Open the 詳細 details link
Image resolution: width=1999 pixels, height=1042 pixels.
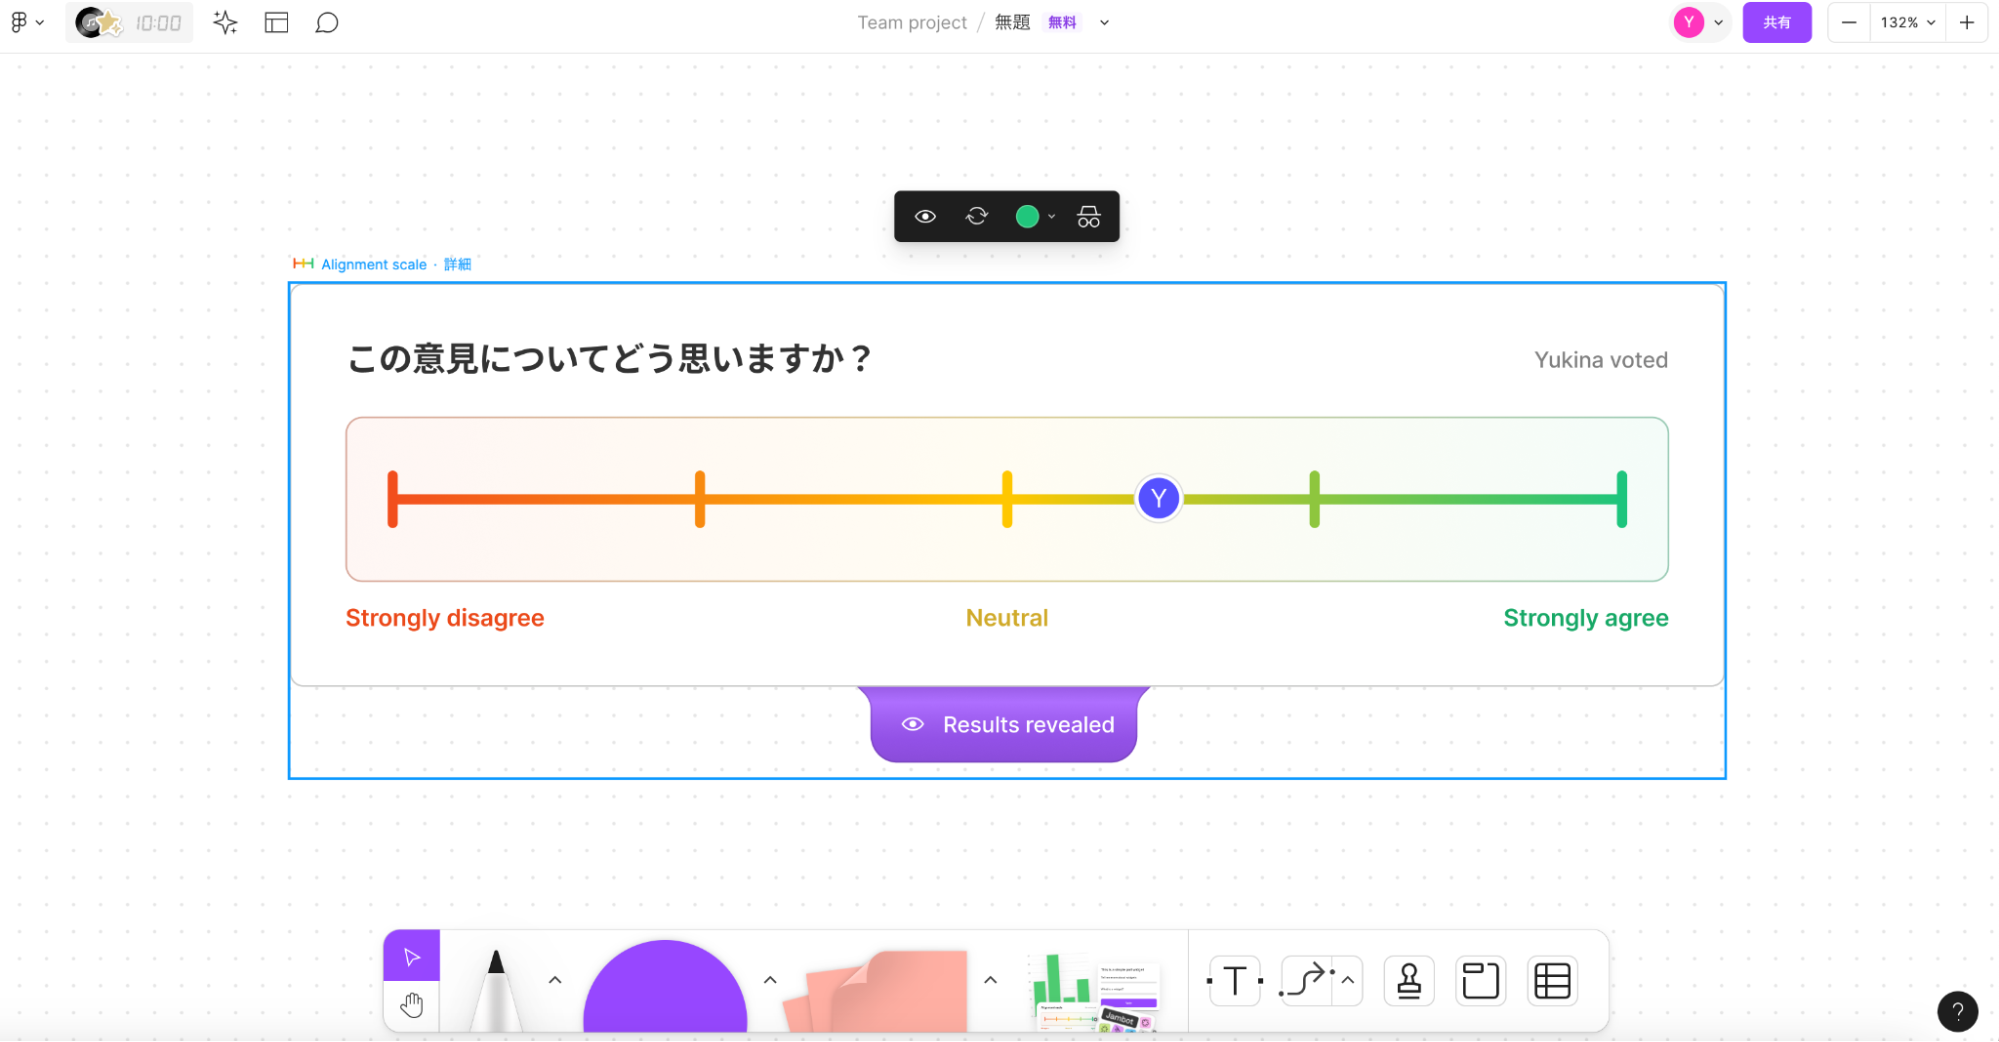[458, 264]
